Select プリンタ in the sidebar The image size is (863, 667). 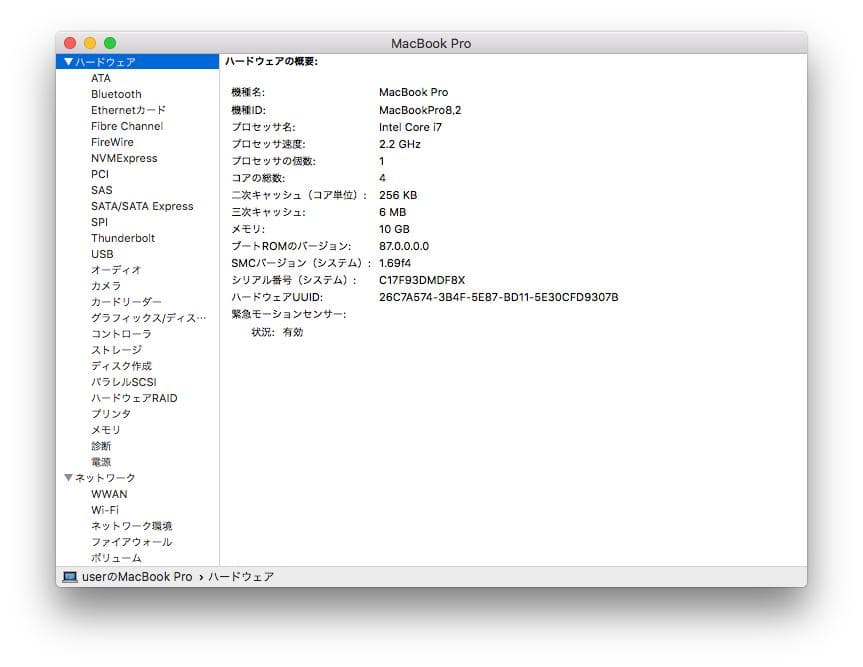point(111,414)
